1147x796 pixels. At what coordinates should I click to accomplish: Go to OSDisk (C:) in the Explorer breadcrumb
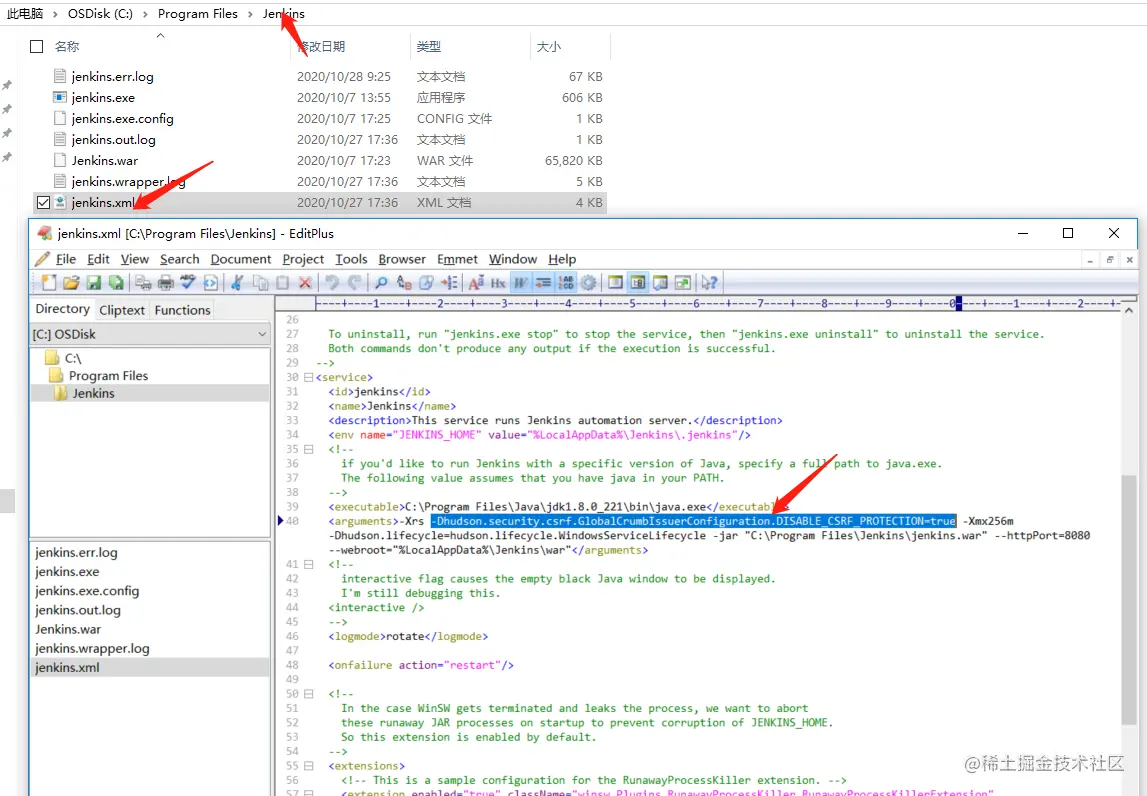[x=100, y=14]
